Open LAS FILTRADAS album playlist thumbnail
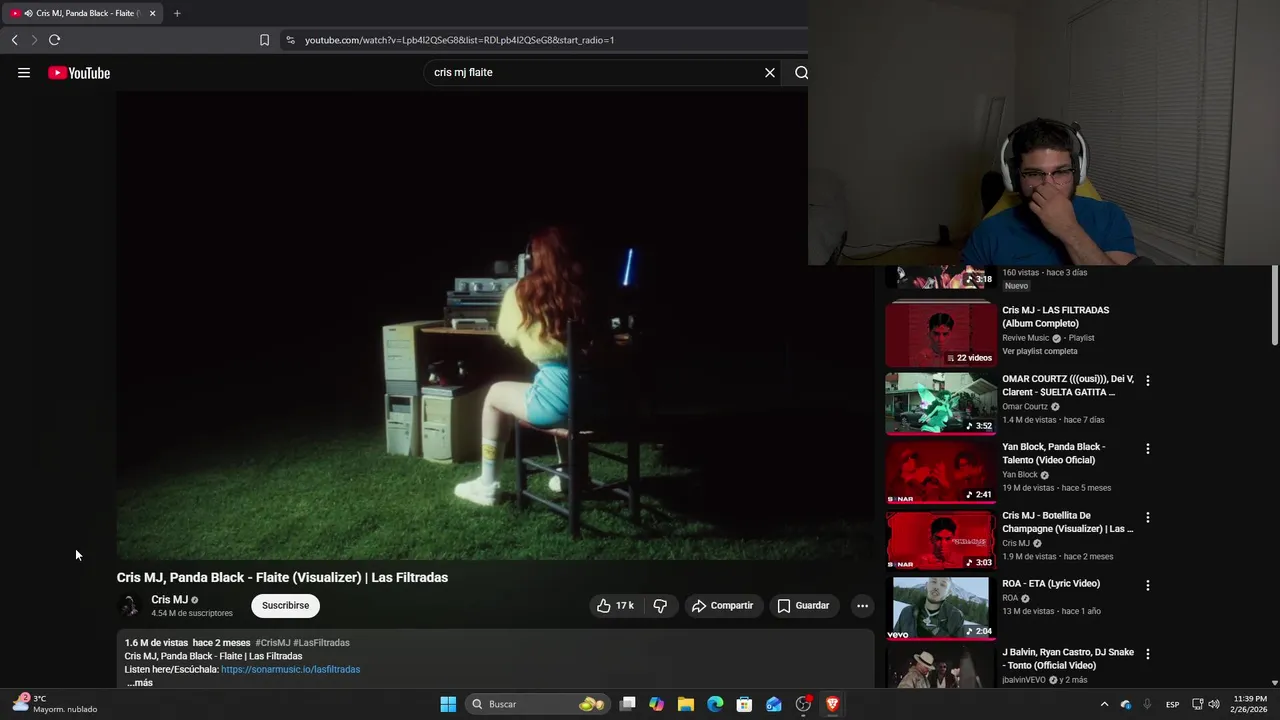Screen dimensions: 1280x720 pyautogui.click(x=941, y=335)
